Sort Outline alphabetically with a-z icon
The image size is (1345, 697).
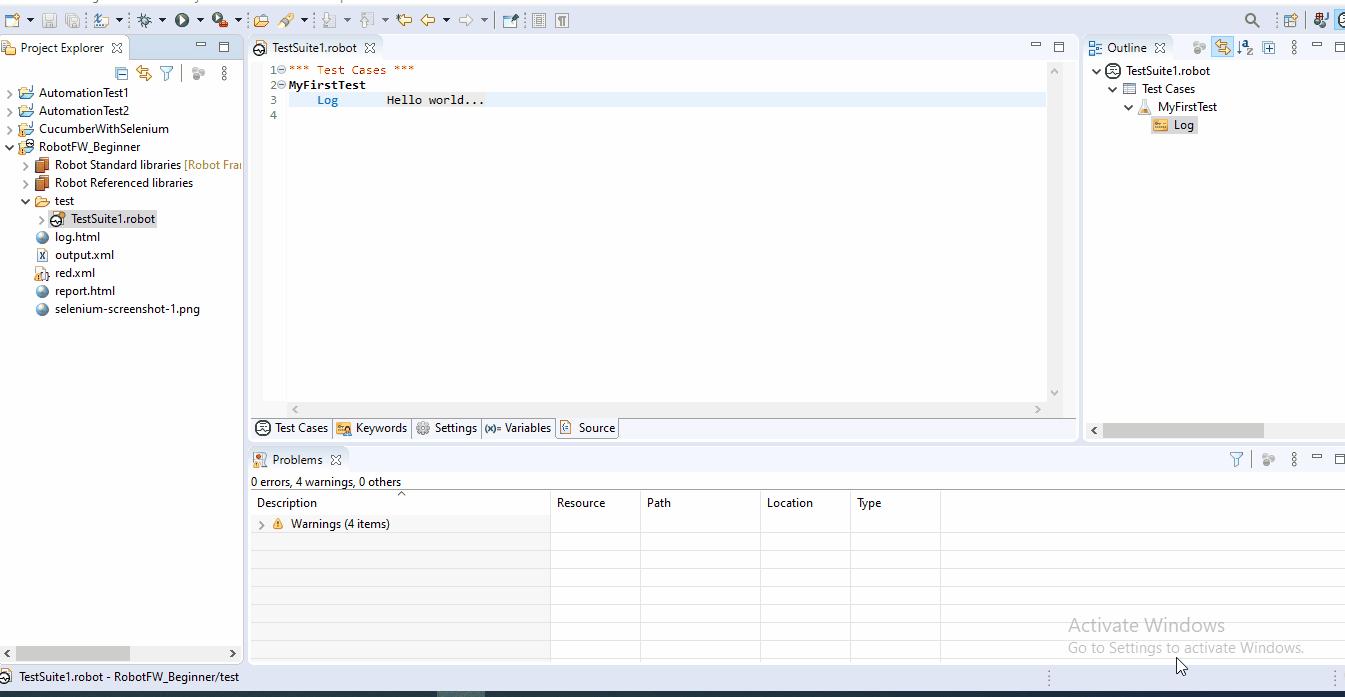click(x=1245, y=47)
